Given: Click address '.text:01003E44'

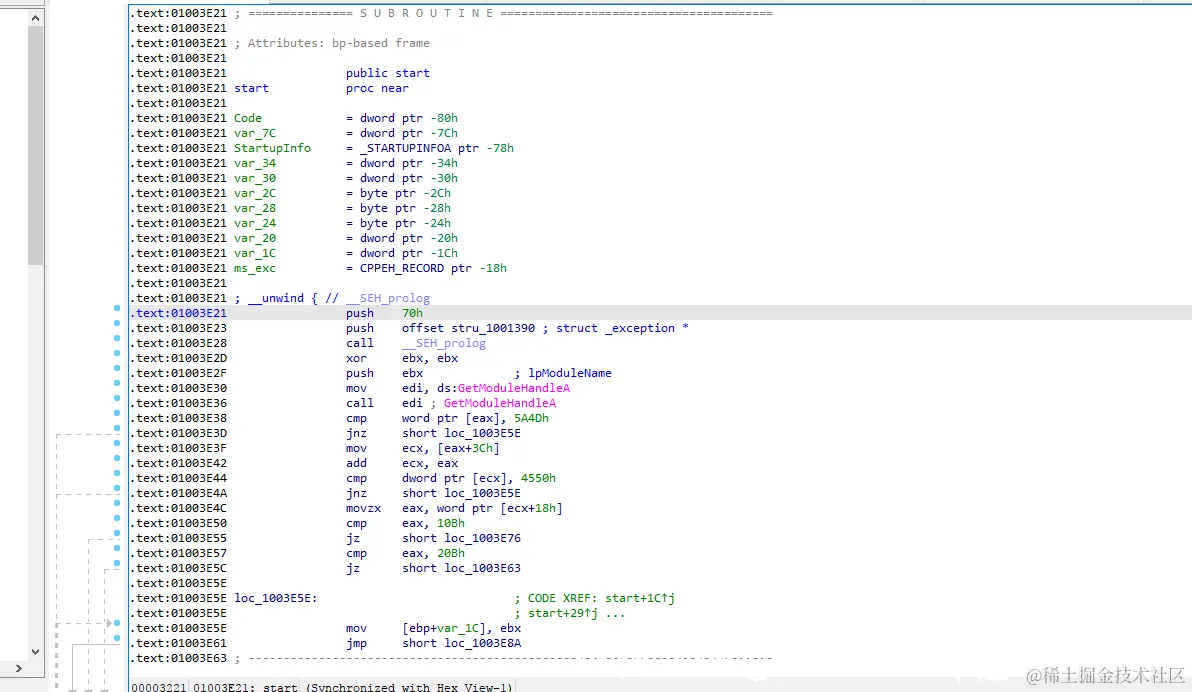Looking at the screenshot, I should point(179,478).
